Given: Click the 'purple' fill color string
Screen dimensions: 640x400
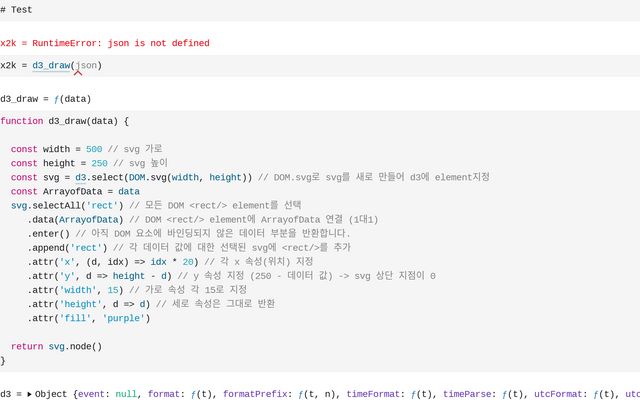Looking at the screenshot, I should [x=125, y=318].
